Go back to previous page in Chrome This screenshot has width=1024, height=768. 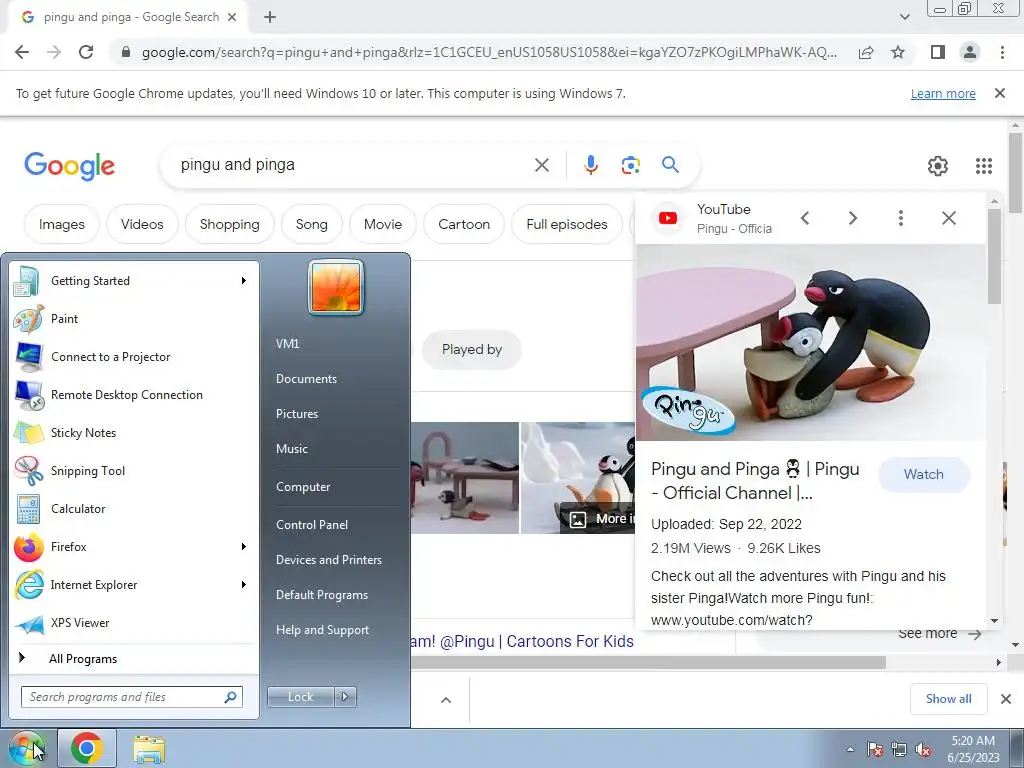coord(22,52)
